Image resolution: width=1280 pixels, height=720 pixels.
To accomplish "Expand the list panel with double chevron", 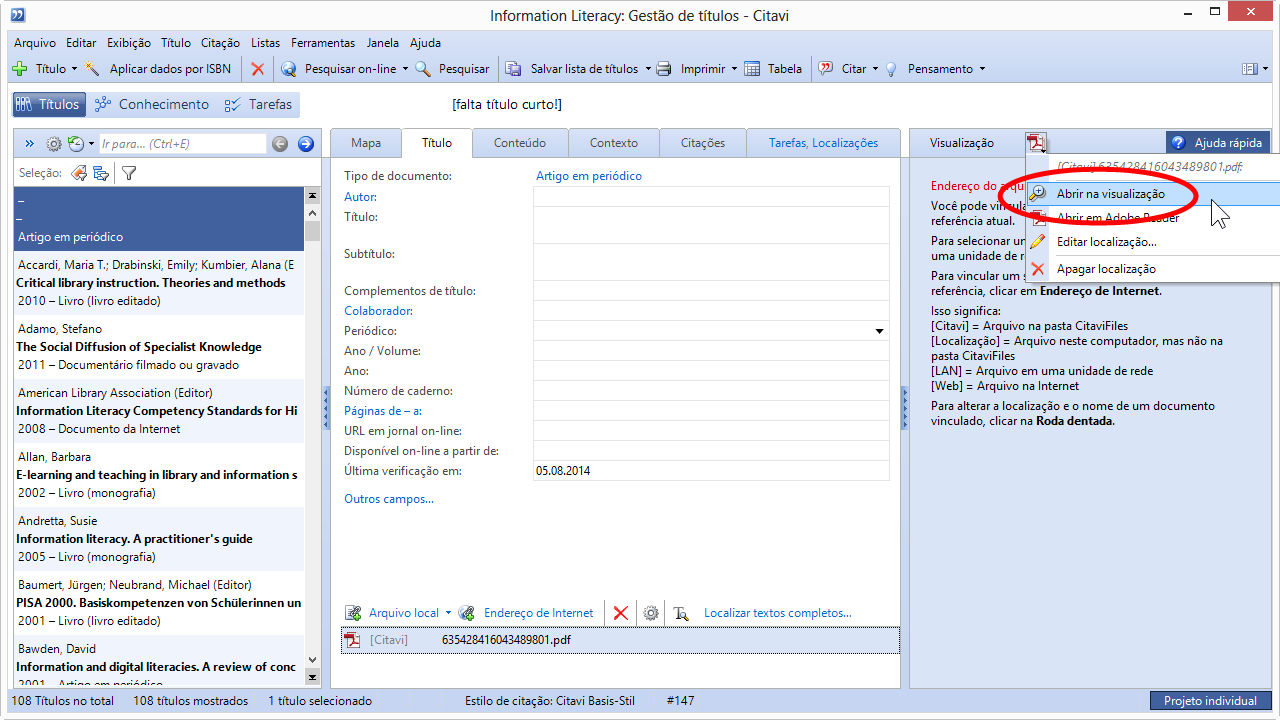I will (29, 144).
